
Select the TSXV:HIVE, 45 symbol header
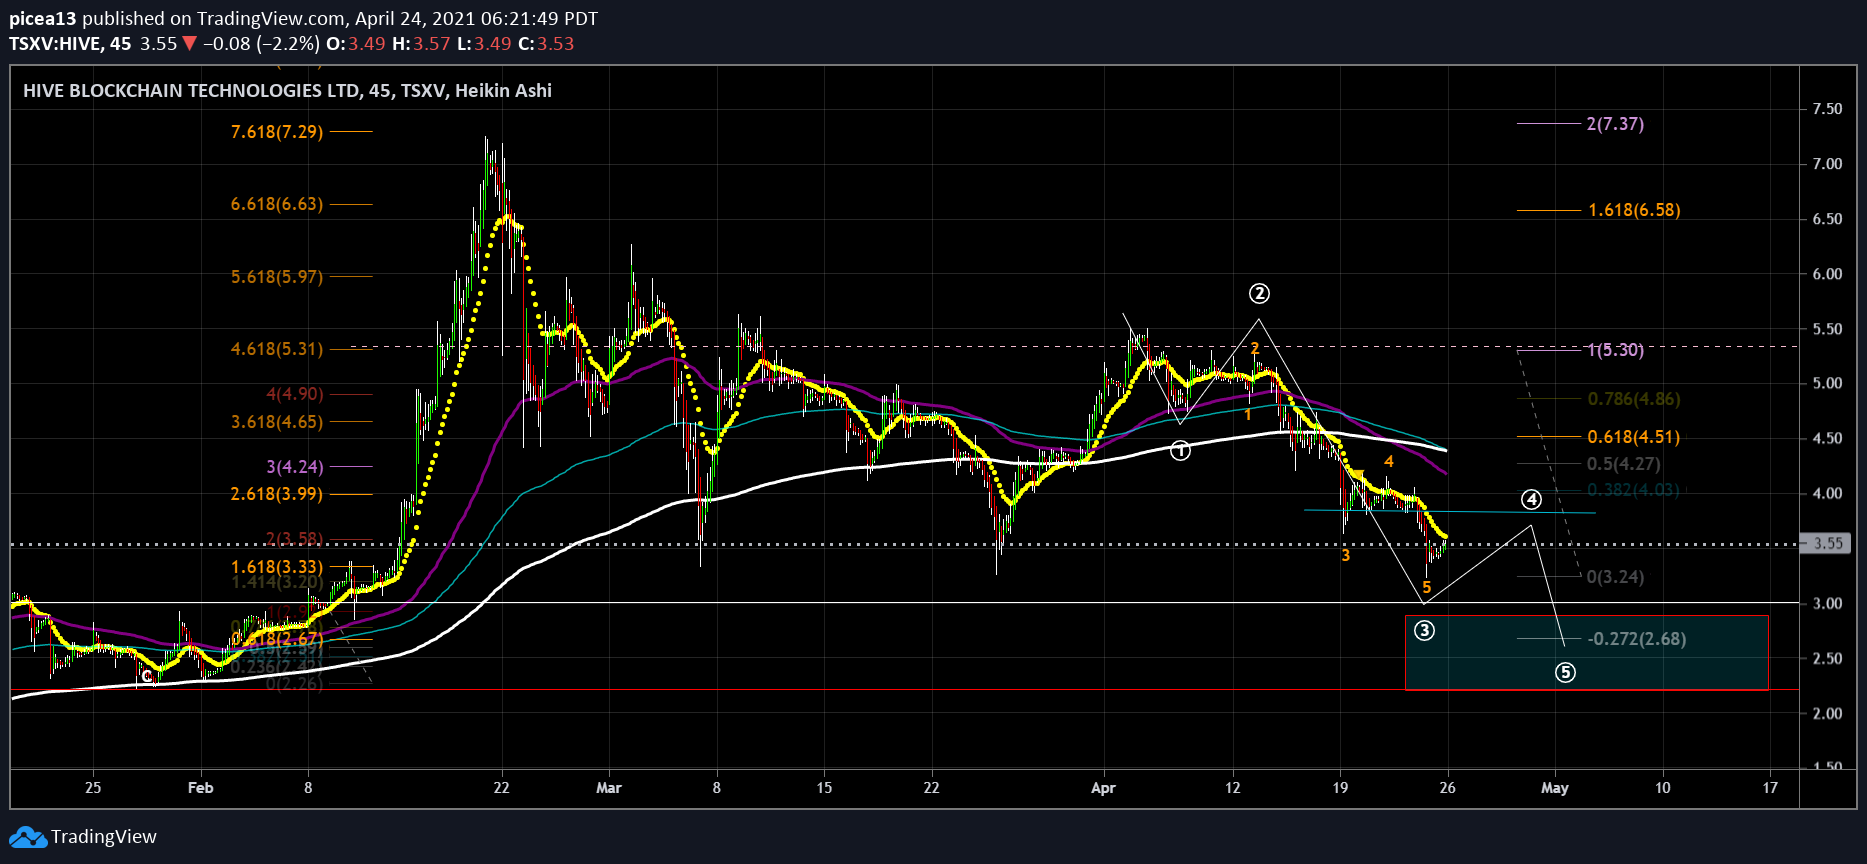point(70,43)
